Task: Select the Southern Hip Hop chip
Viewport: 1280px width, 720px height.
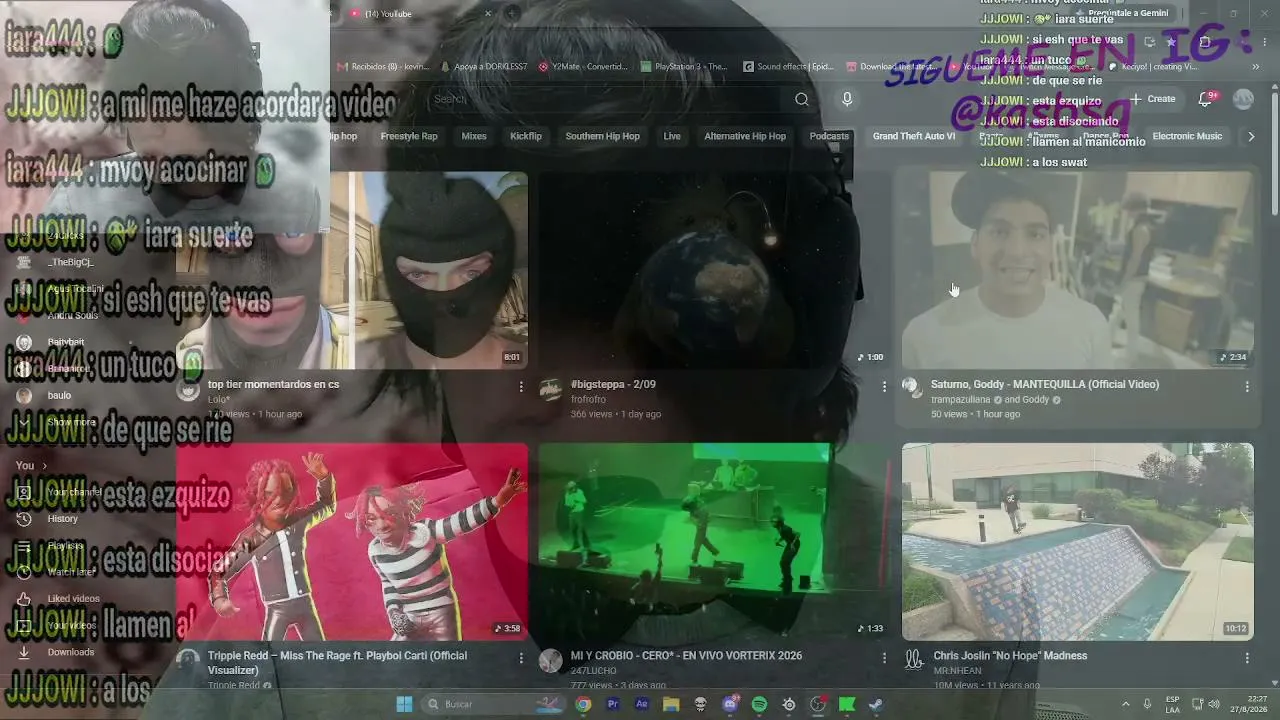Action: (x=602, y=136)
